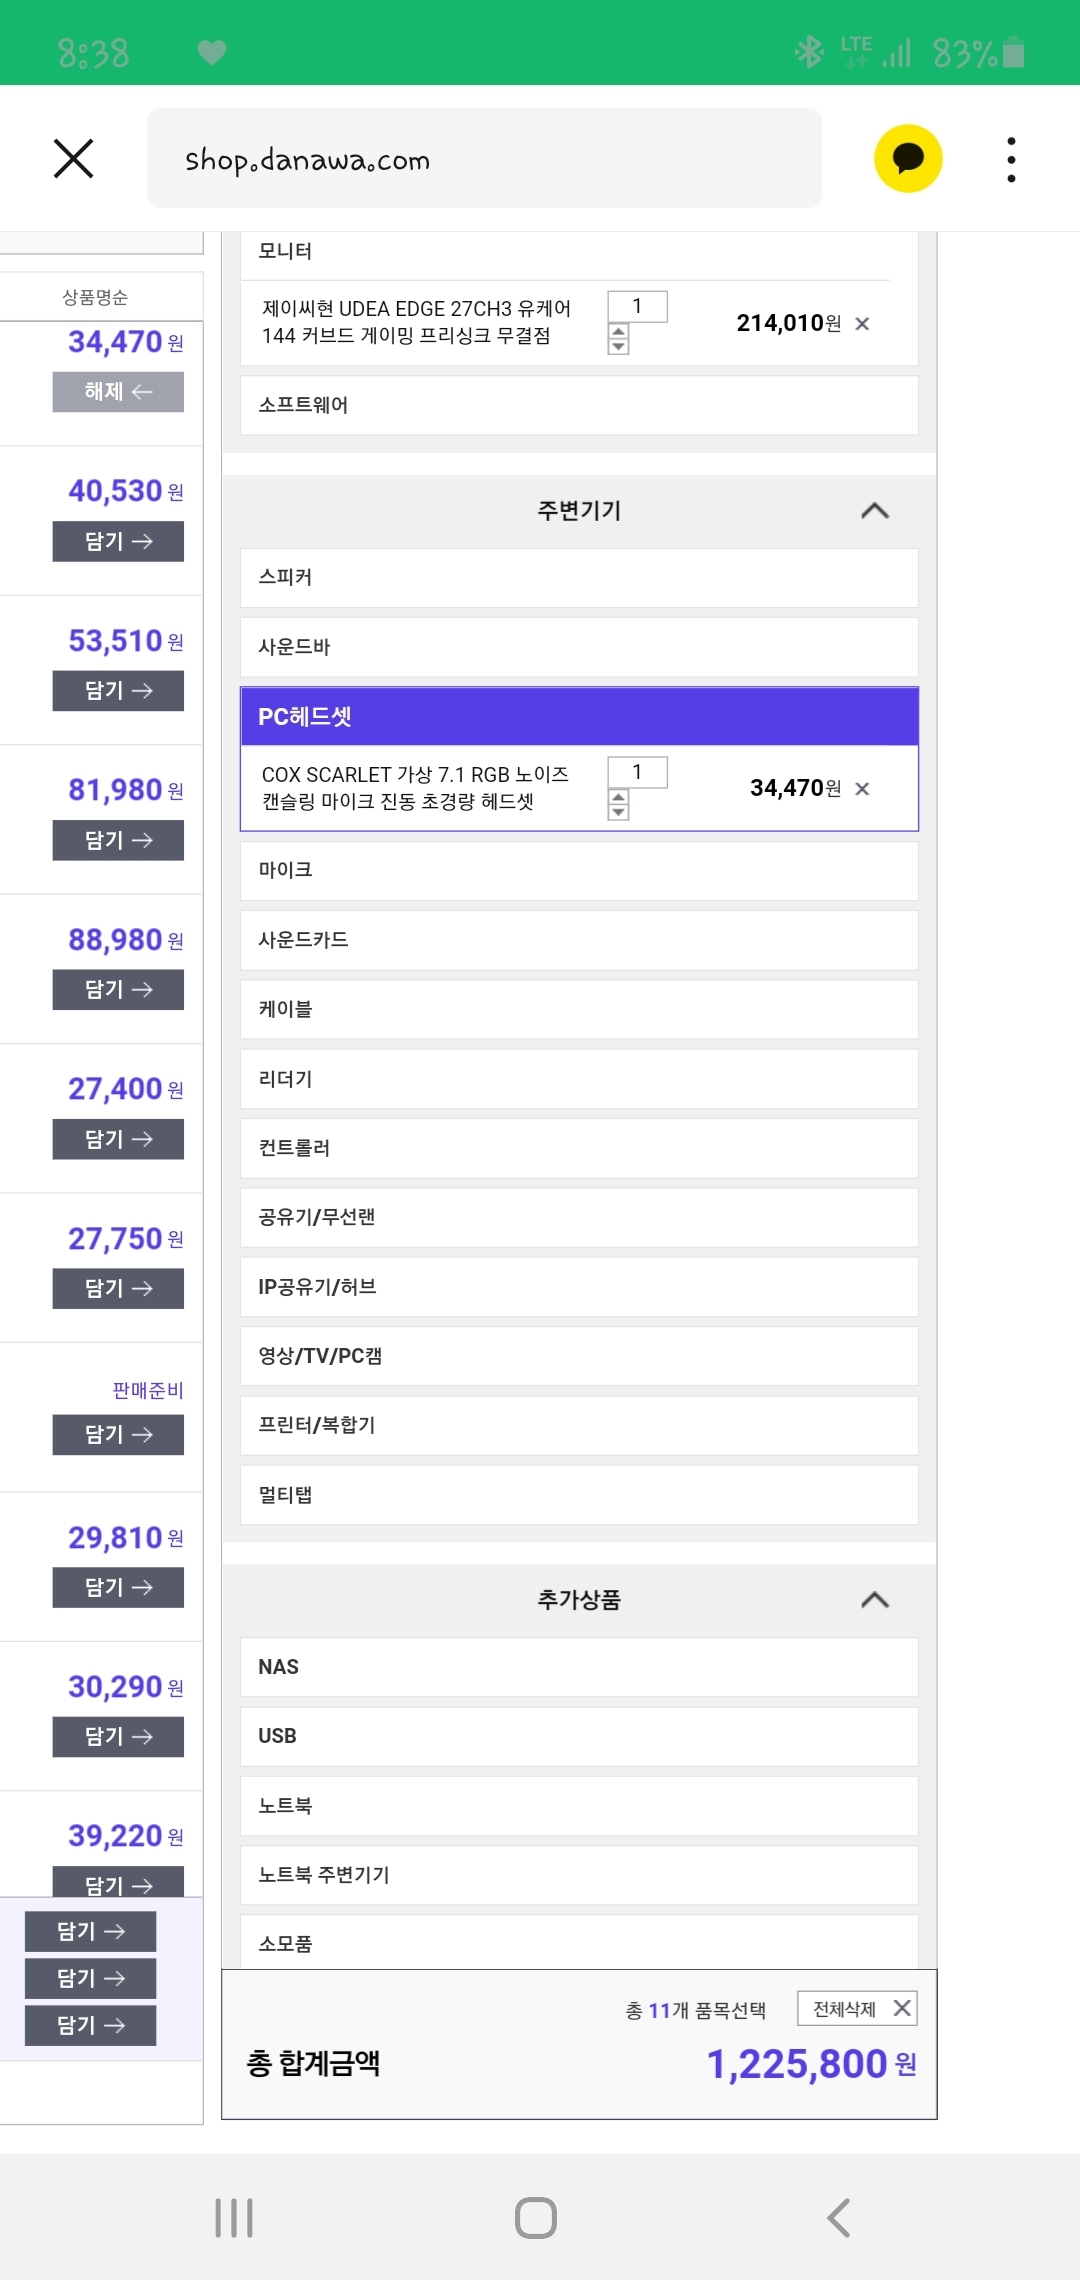Tap the Android back navigation icon
The image size is (1080, 2280).
[x=839, y=2217]
